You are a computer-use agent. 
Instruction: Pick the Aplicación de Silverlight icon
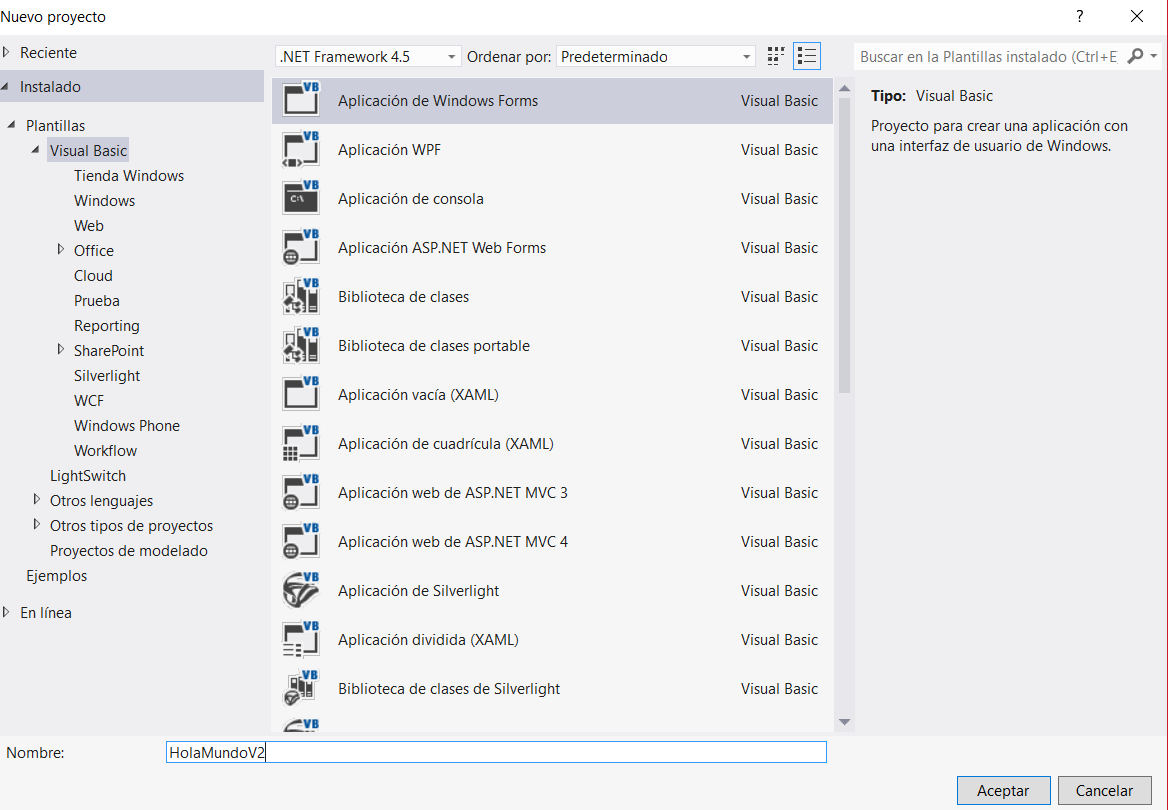coord(300,590)
